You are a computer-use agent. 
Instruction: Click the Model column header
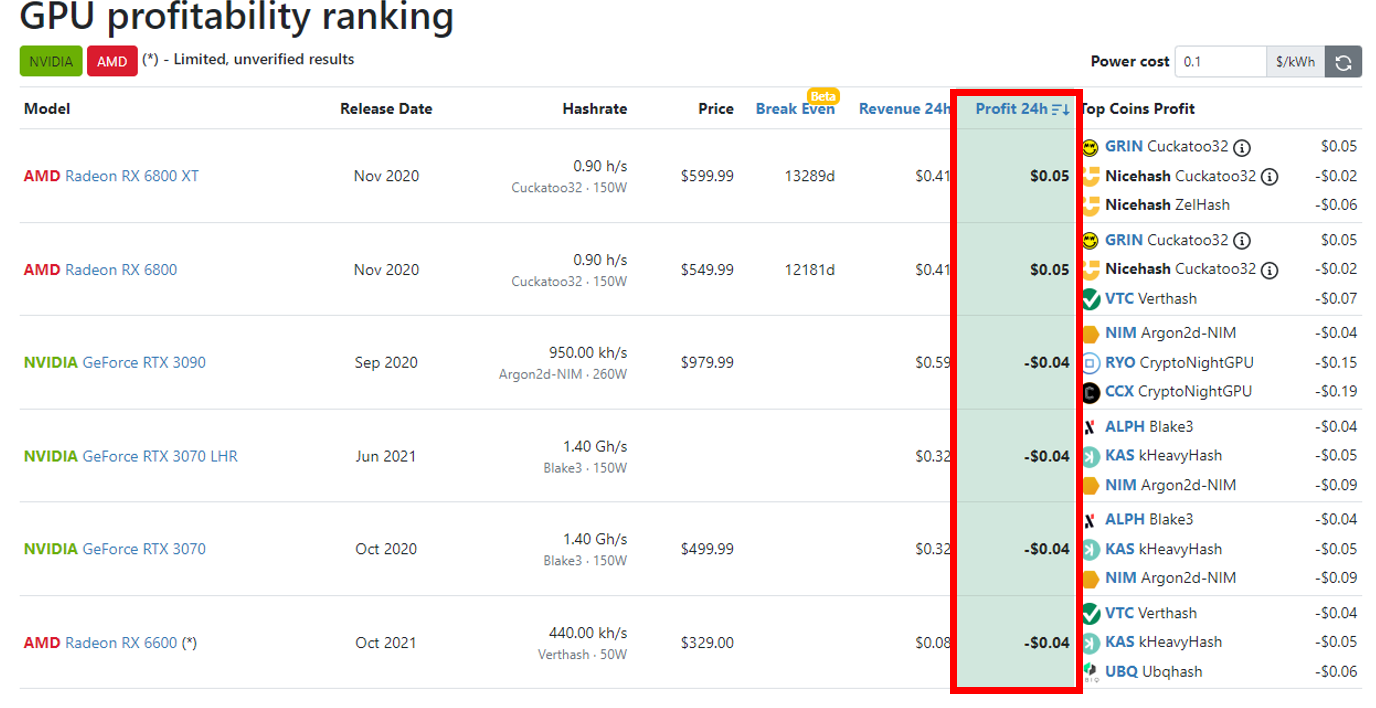[46, 109]
